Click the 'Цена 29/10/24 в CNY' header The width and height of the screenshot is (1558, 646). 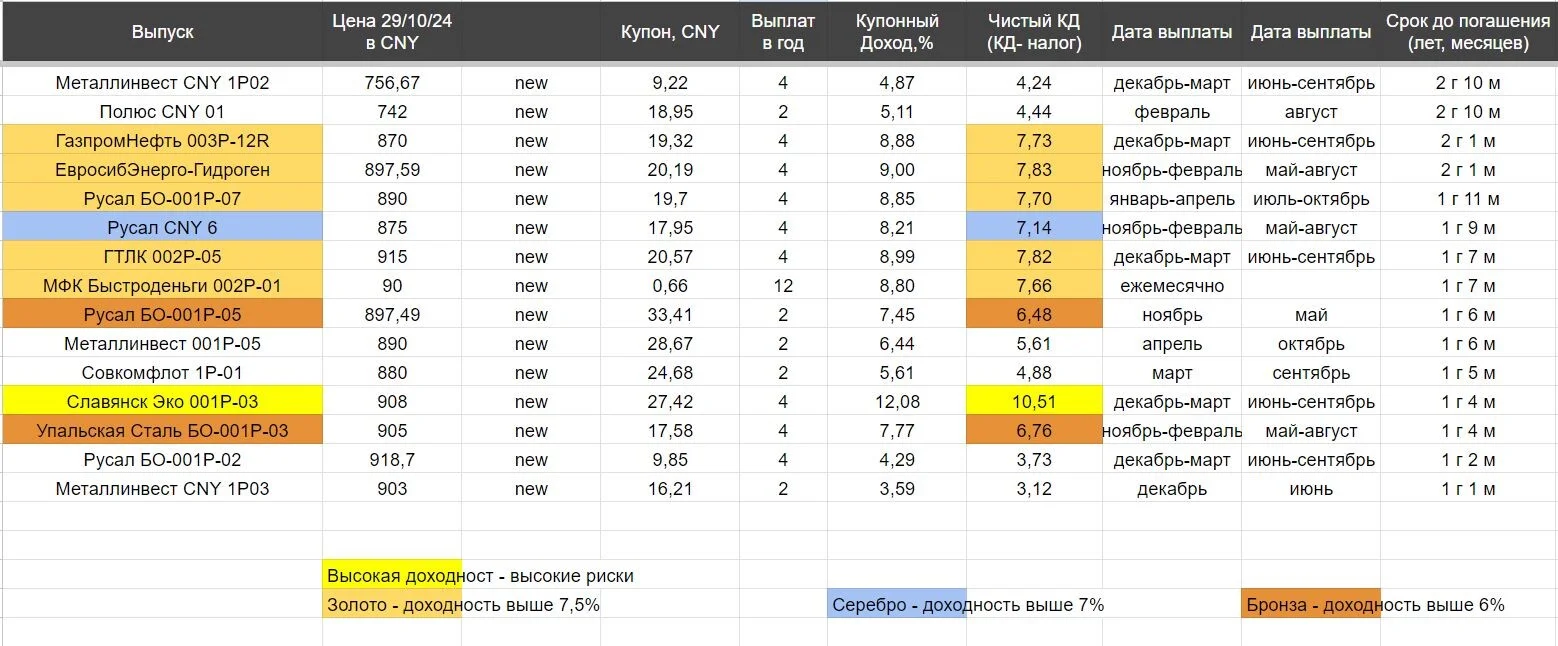click(x=392, y=32)
